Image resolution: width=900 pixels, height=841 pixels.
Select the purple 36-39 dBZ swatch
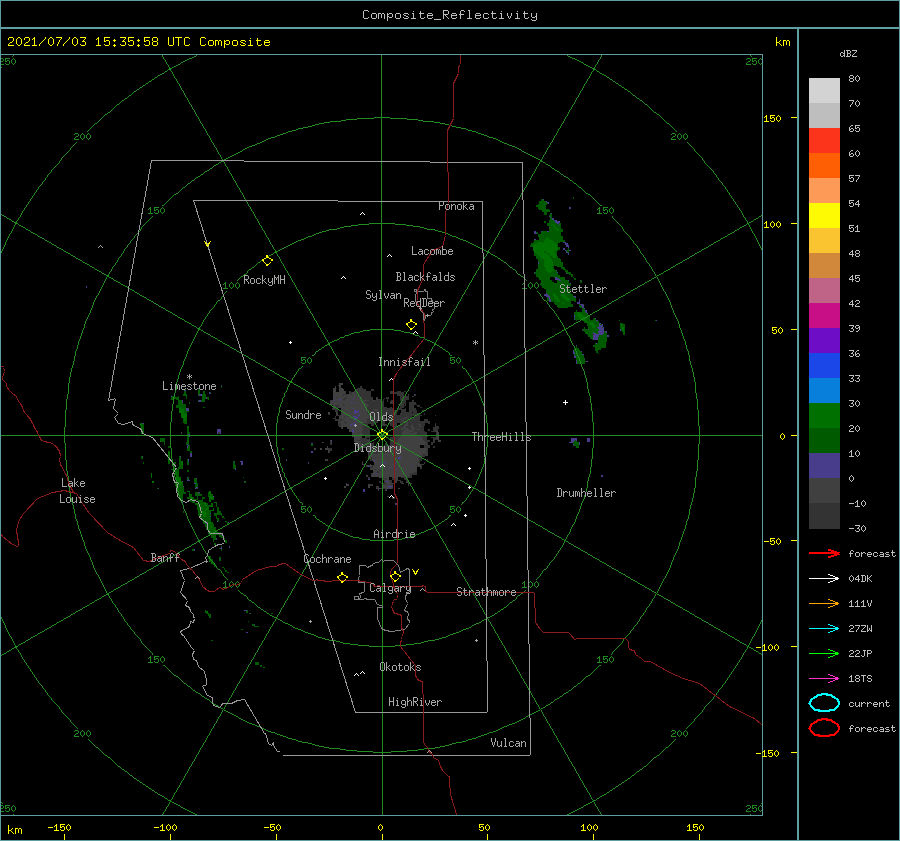coord(824,341)
